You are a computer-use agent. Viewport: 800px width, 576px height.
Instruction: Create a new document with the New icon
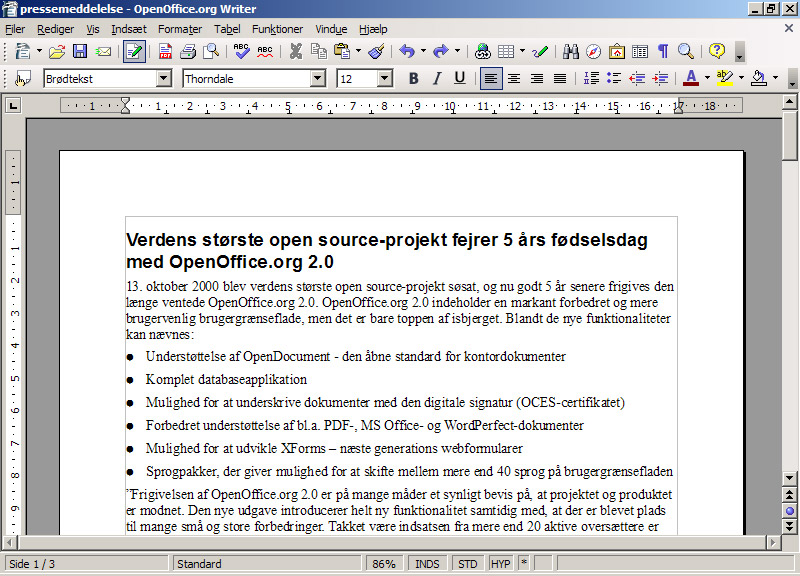(22, 52)
